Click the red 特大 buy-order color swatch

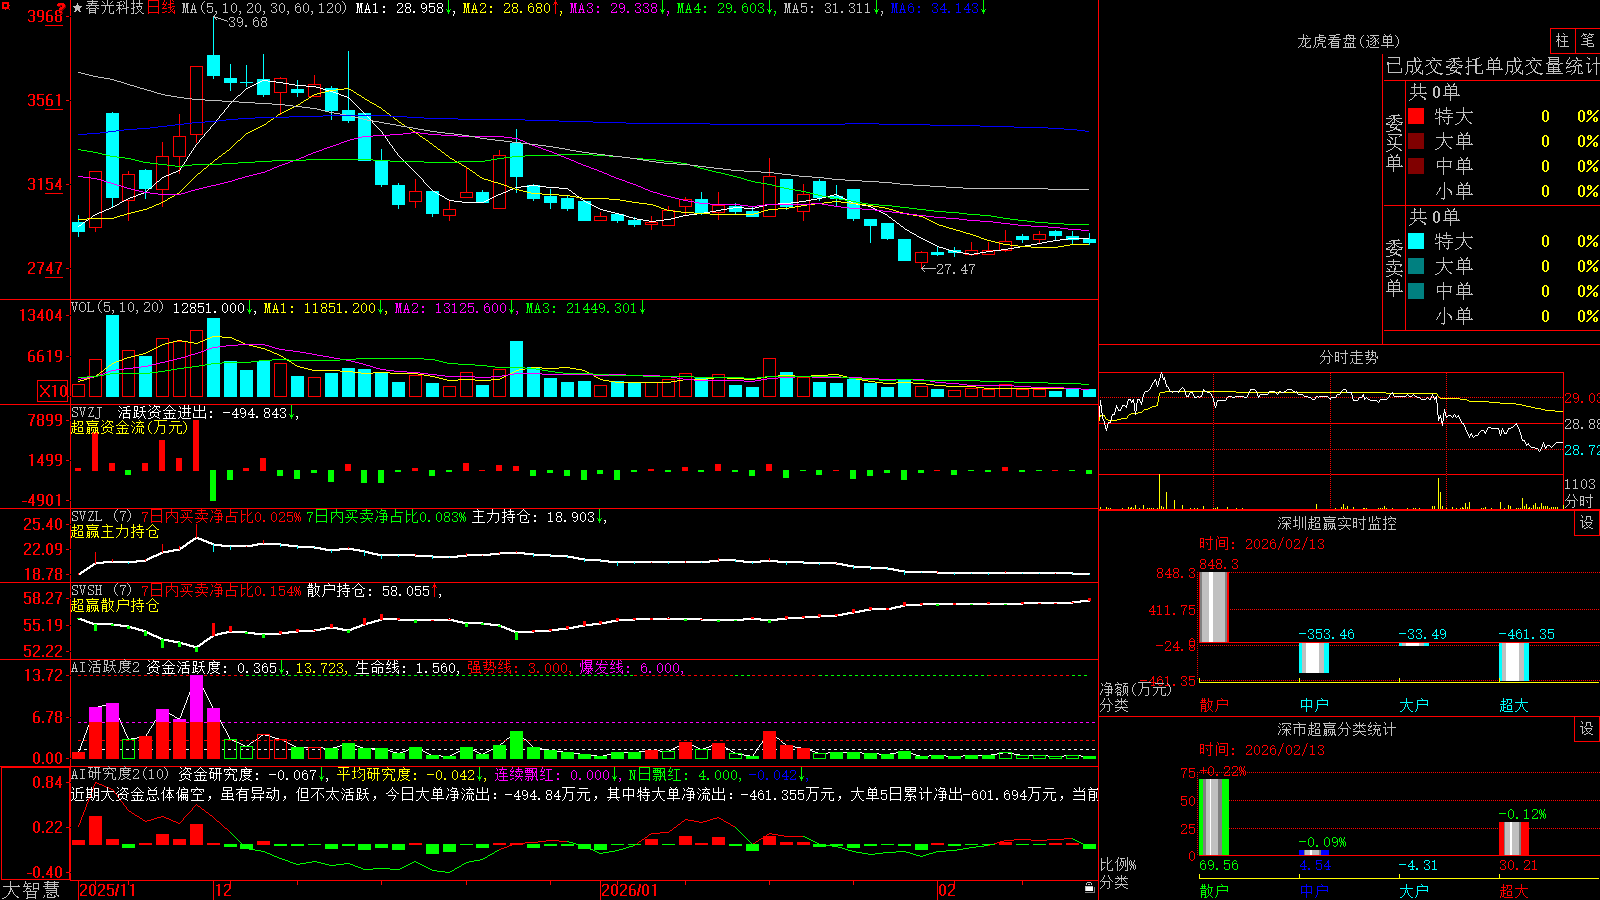point(1416,116)
